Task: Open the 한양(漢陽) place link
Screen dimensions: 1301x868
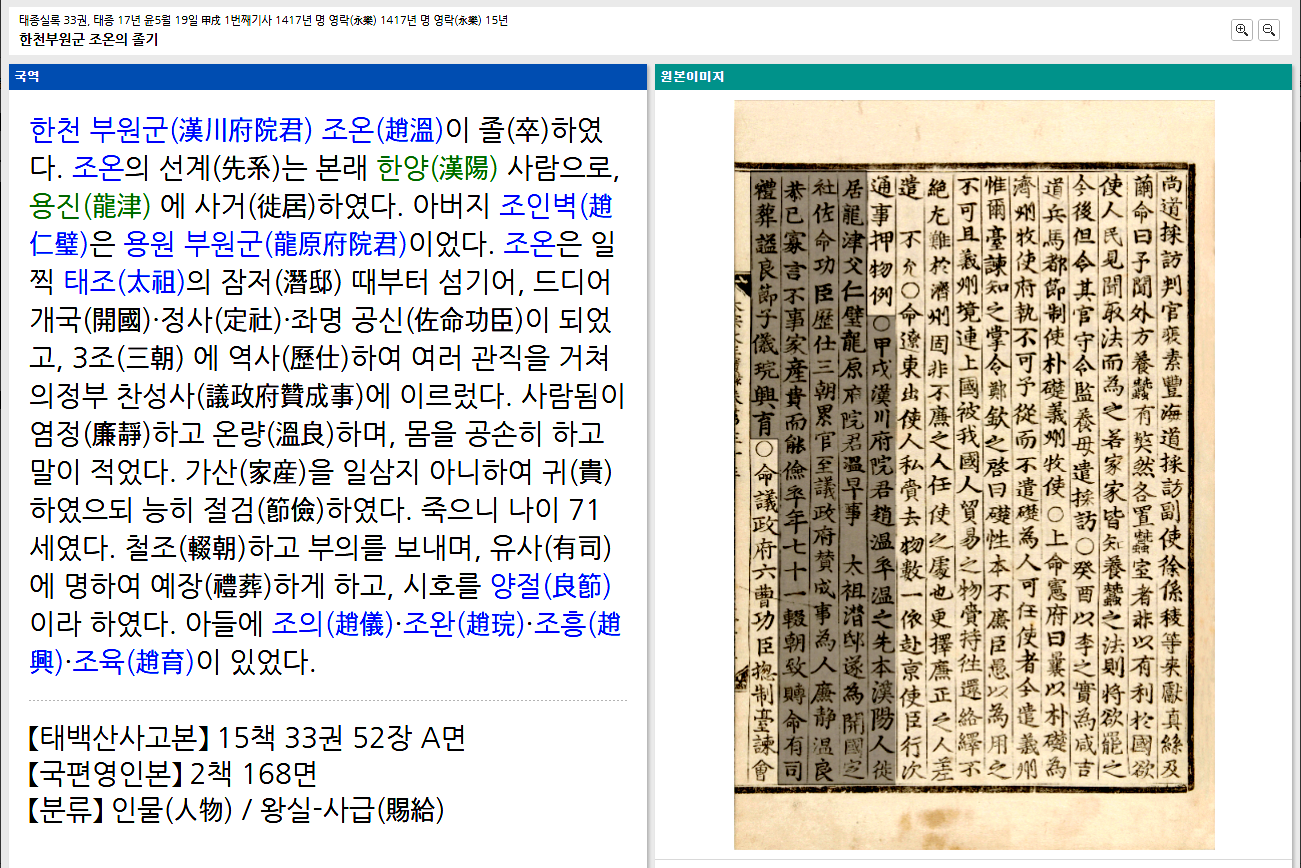Action: click(437, 167)
